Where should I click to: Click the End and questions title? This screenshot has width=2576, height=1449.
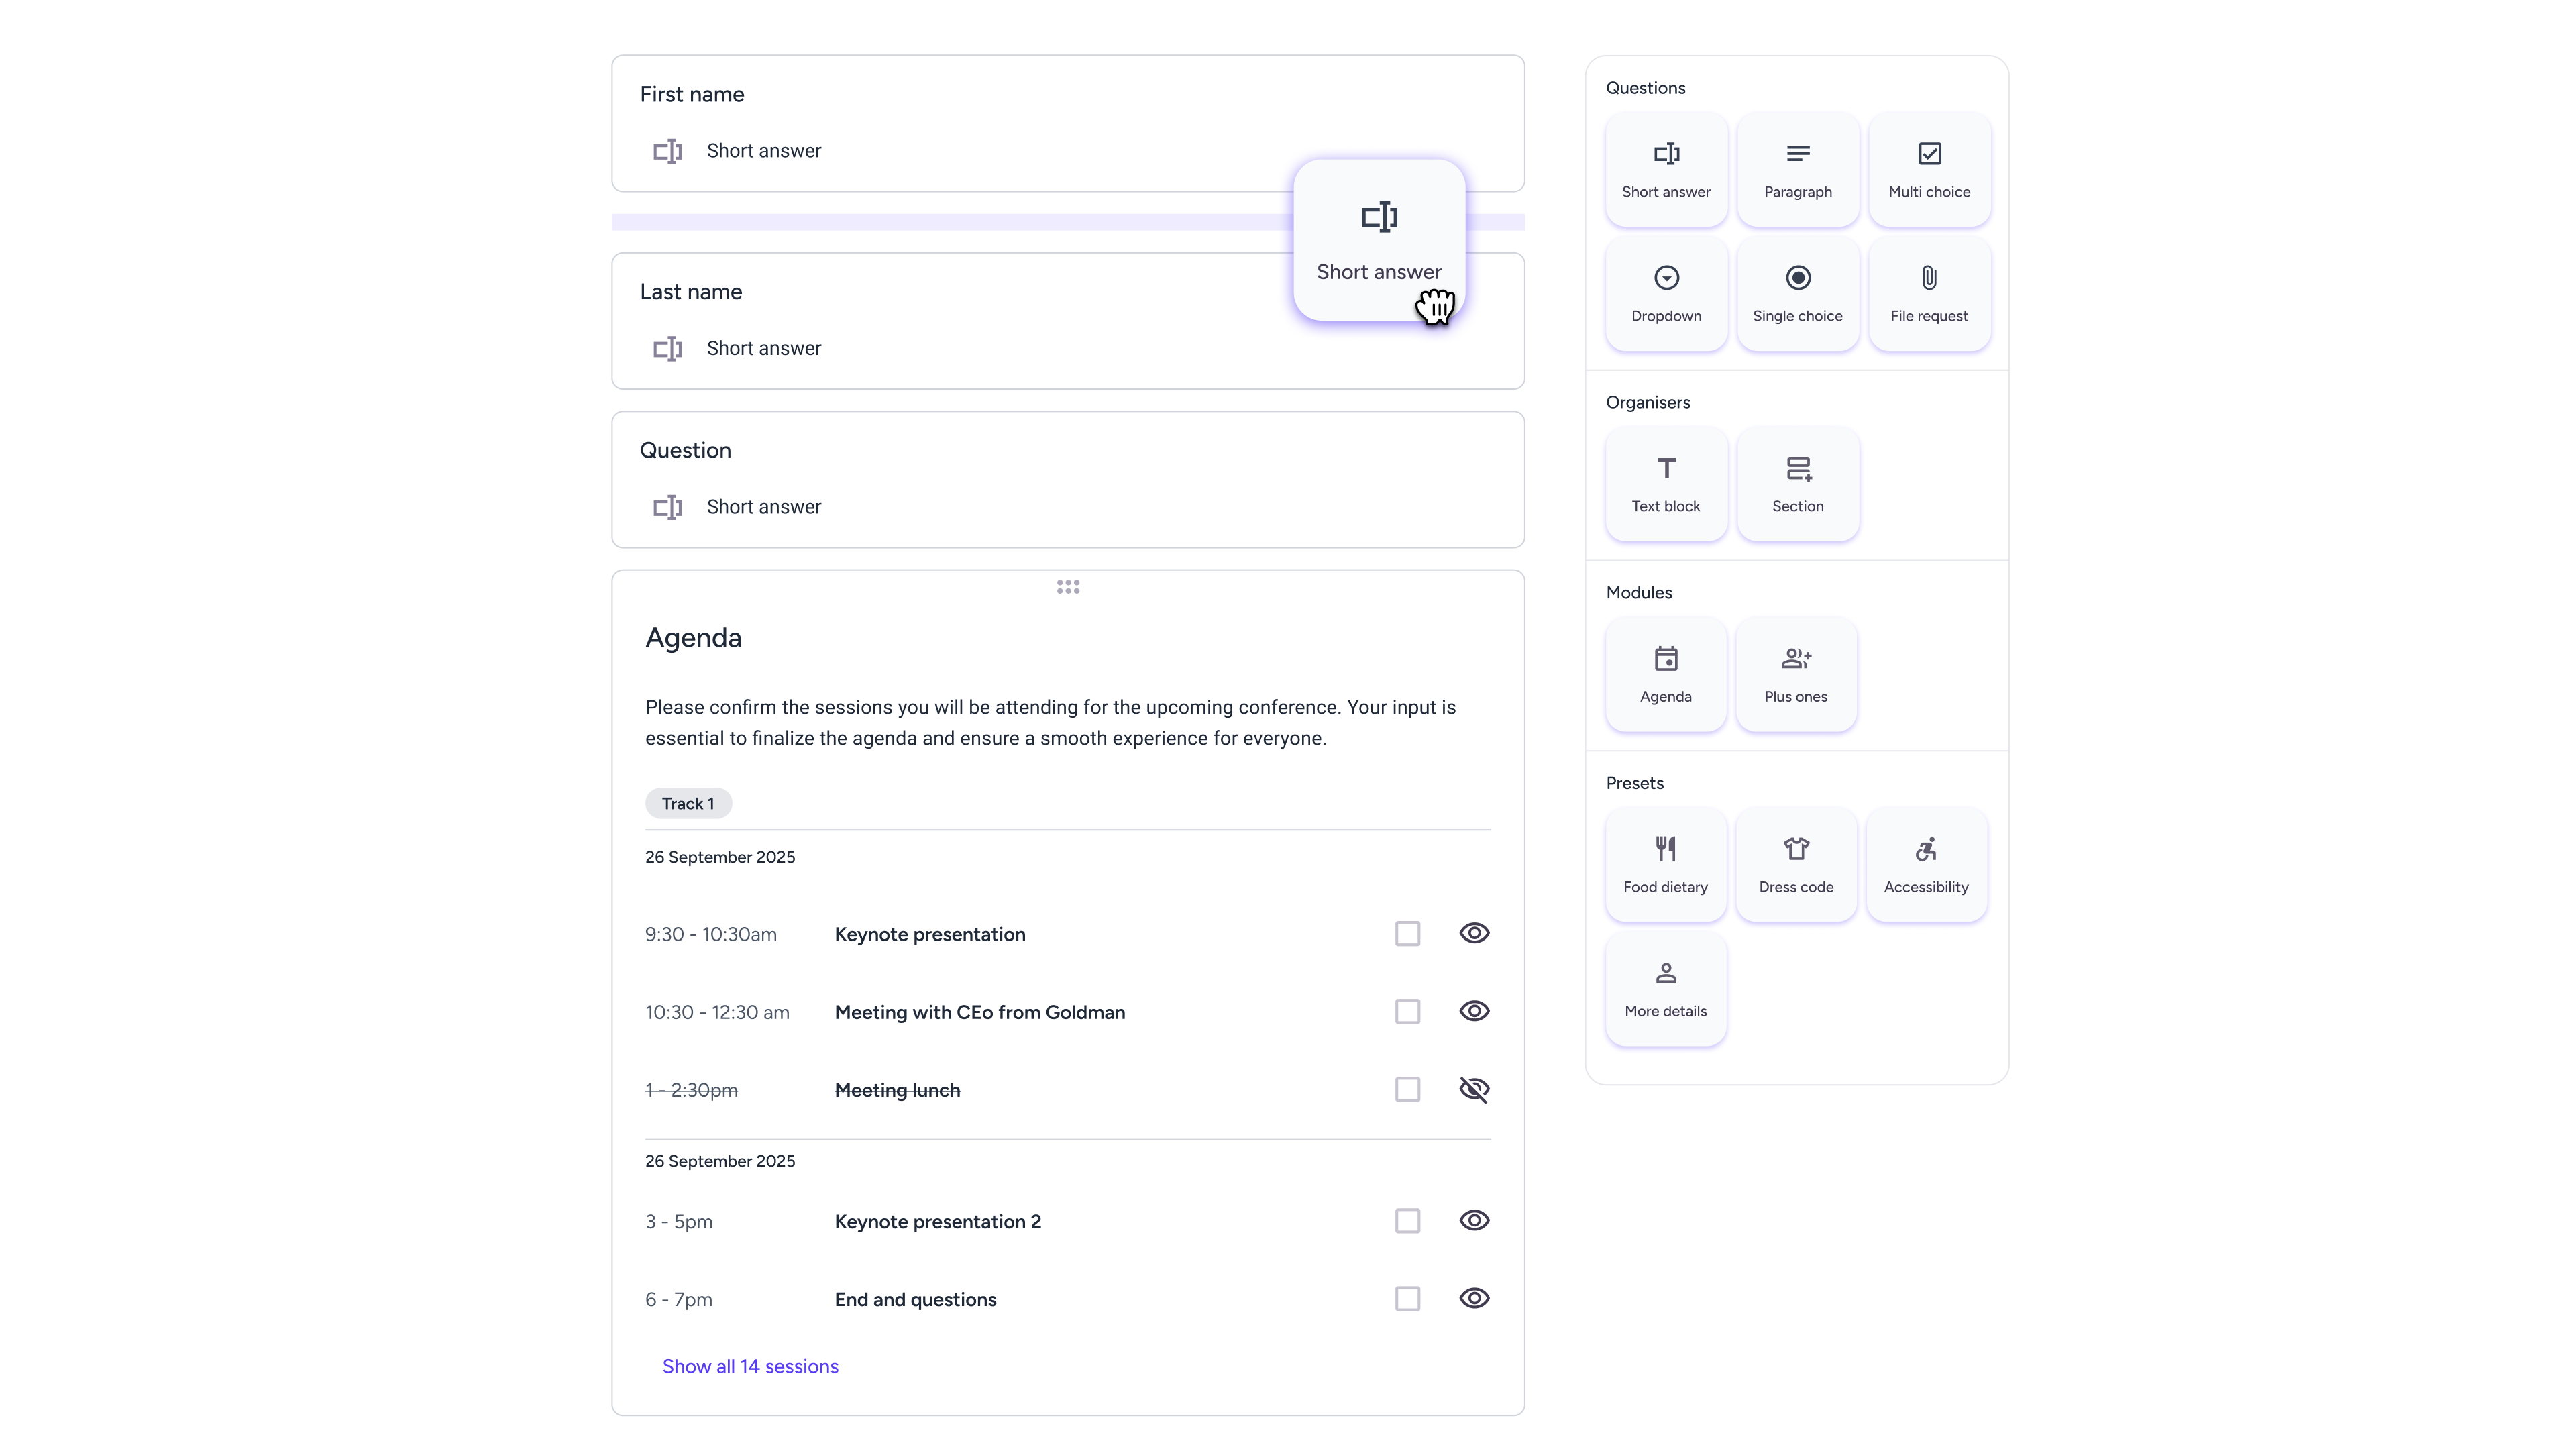(x=915, y=1299)
